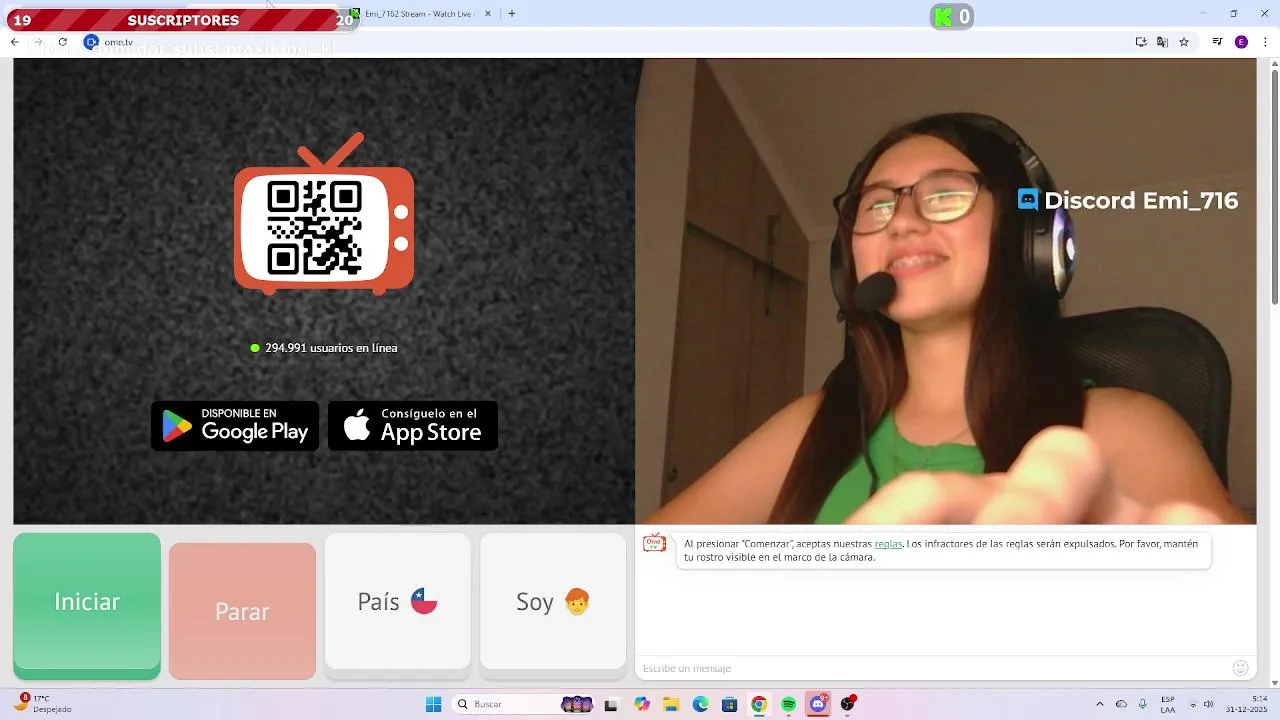Open the media control icon in toolbar
This screenshot has height=720, width=1280.
click(x=1217, y=42)
